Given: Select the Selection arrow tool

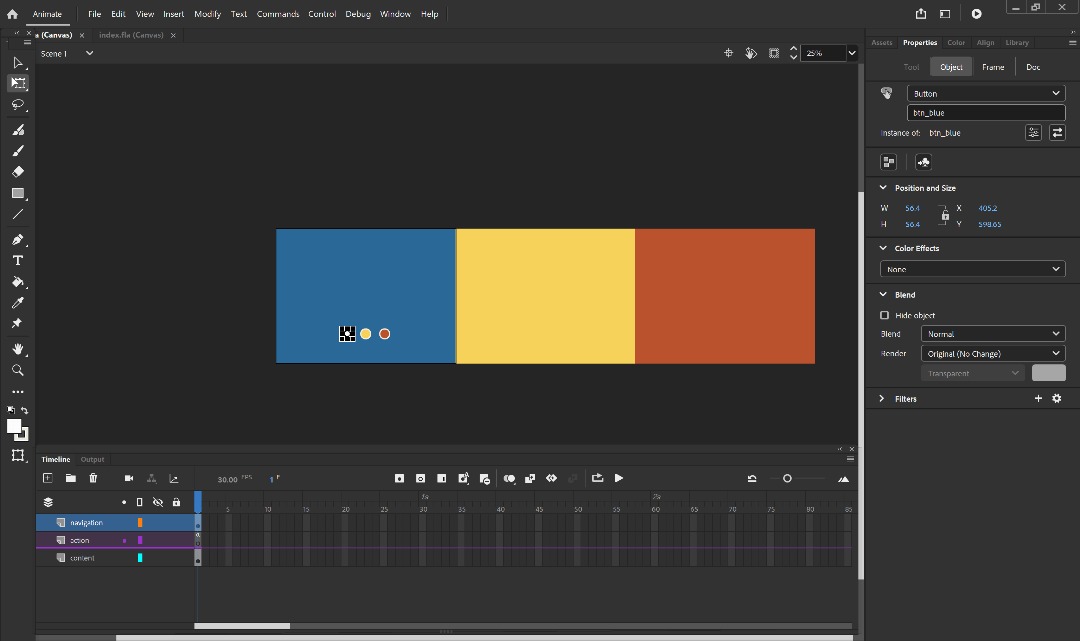Looking at the screenshot, I should 18,63.
